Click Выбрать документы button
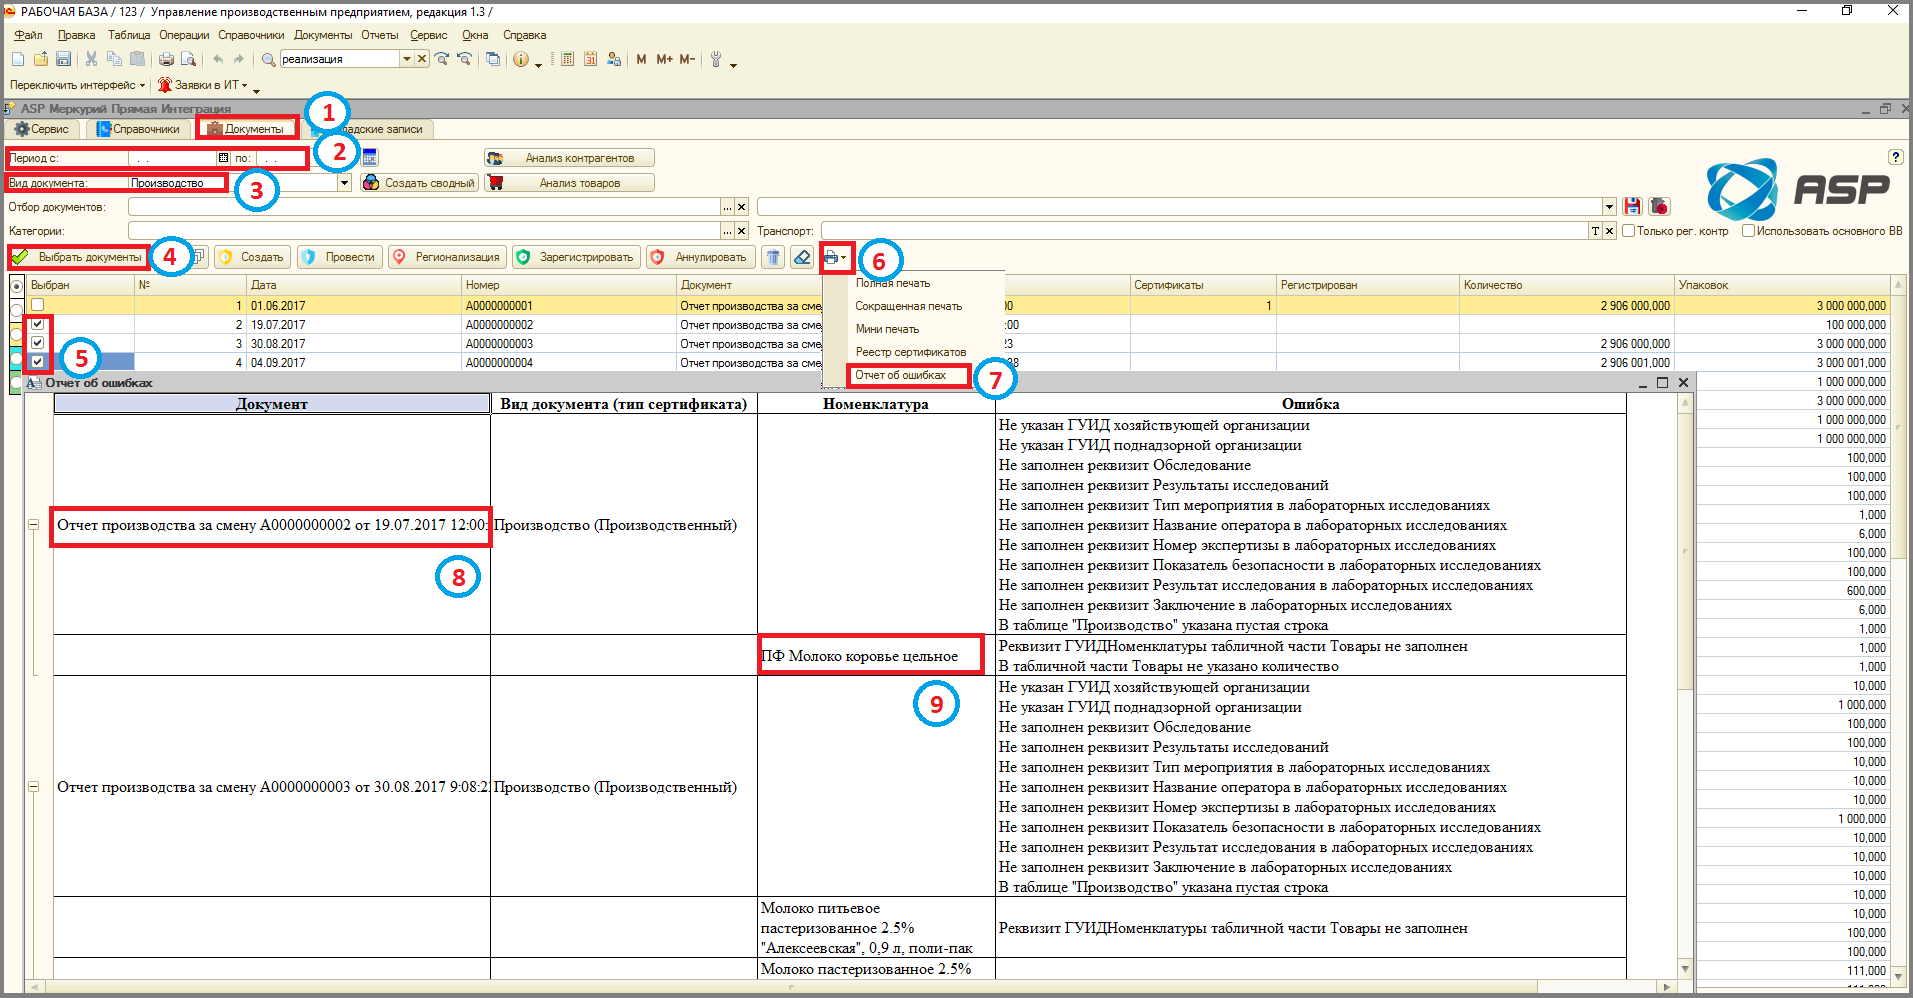 pos(79,257)
